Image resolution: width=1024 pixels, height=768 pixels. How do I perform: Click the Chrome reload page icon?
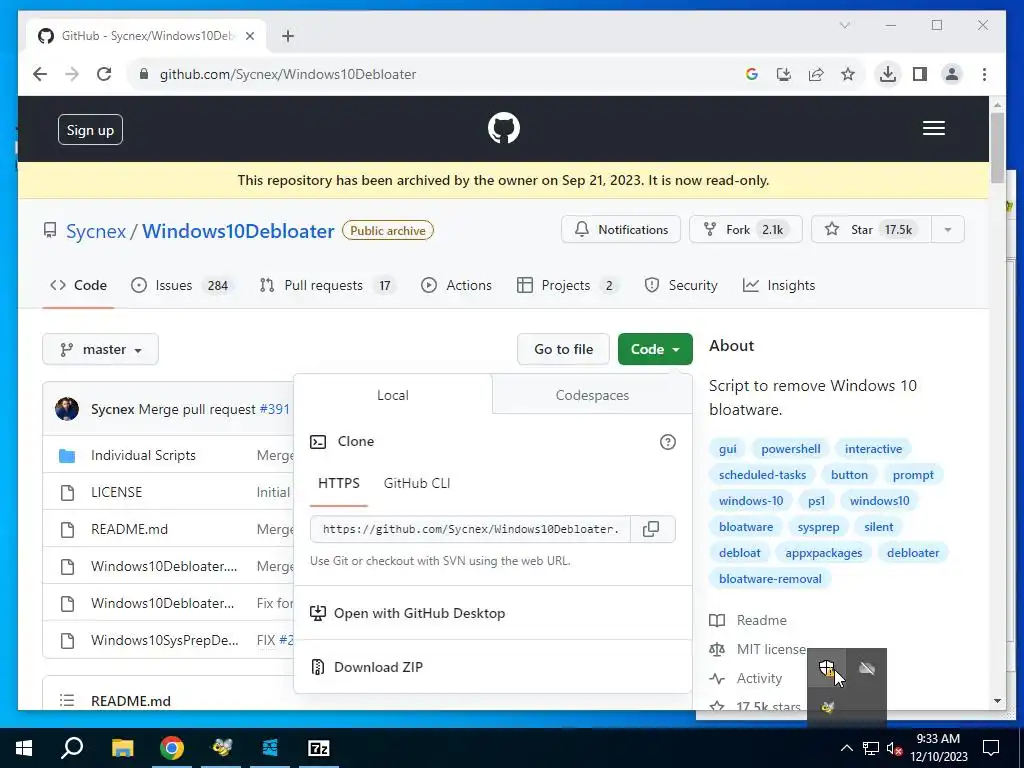click(x=104, y=74)
